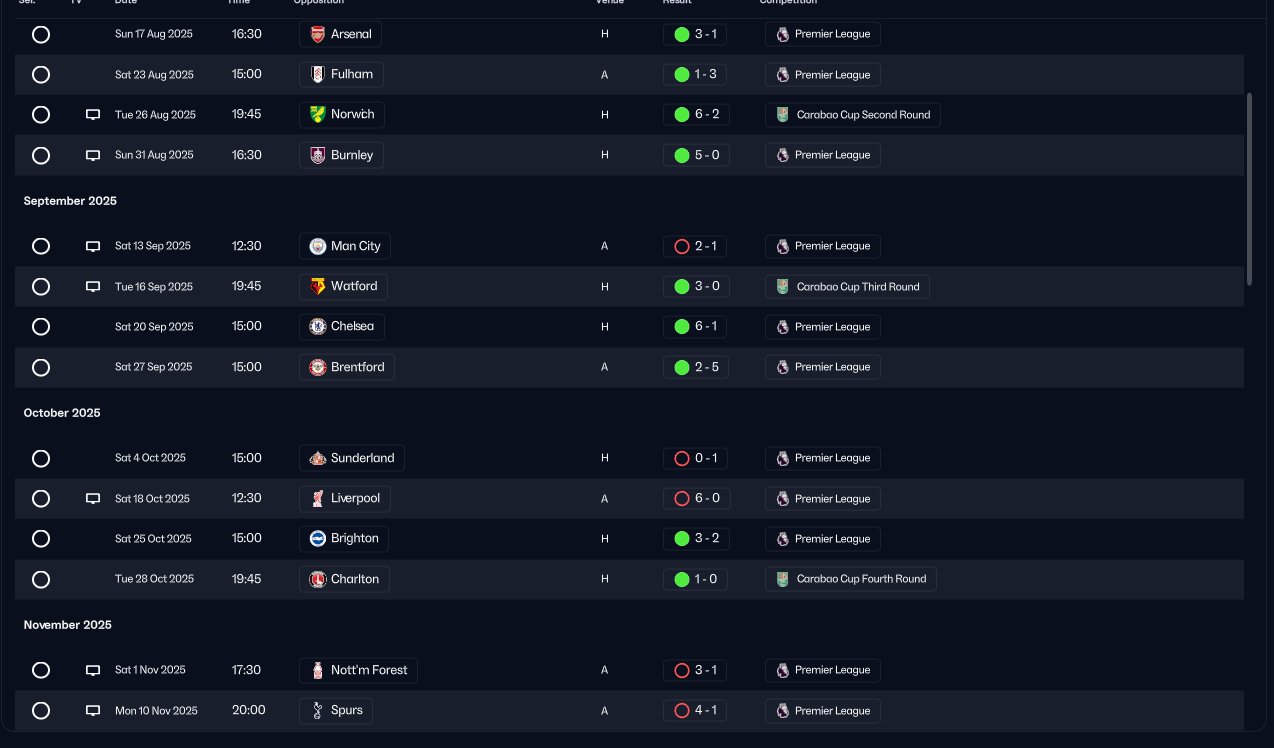Image resolution: width=1274 pixels, height=748 pixels.
Task: Select the Sunderland fixture radio button
Action: [41, 459]
